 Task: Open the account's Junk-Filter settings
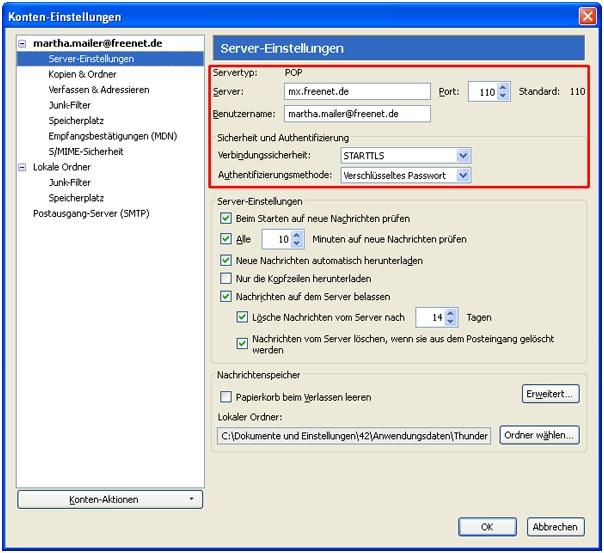(69, 105)
